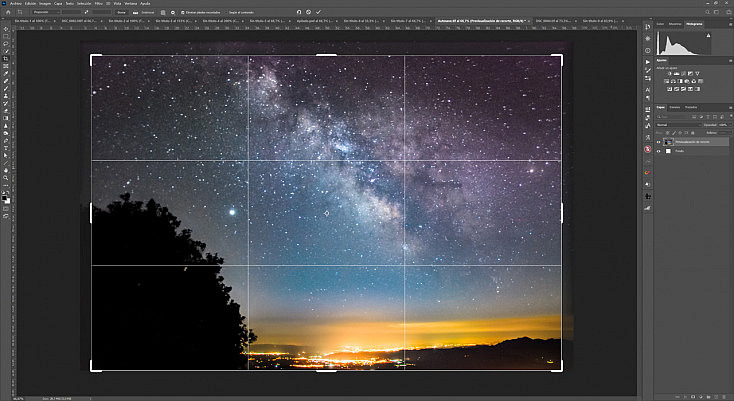Click the background color swatch
Viewport: 734px width, 401px height.
[x=8, y=201]
